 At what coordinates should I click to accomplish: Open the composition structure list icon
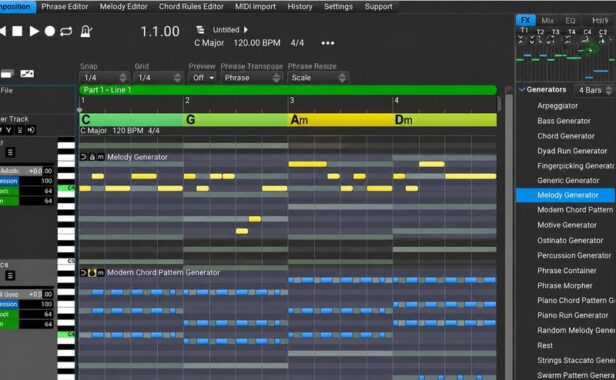pos(200,30)
